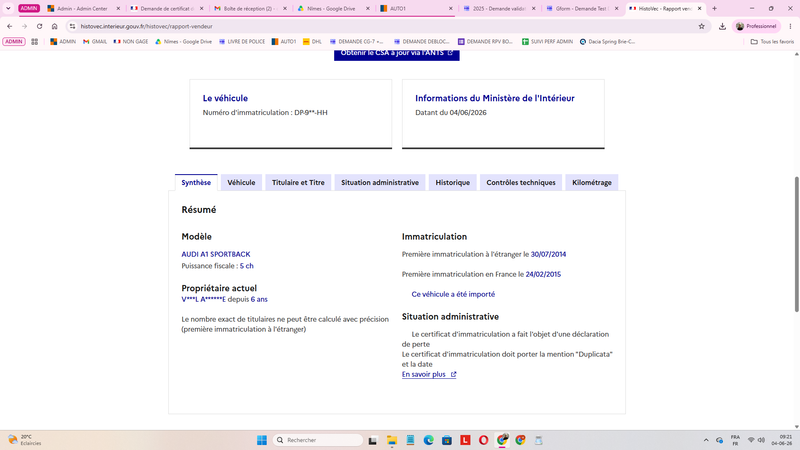The image size is (800, 450).
Task: Open the volume icon in system tray
Action: 761,440
